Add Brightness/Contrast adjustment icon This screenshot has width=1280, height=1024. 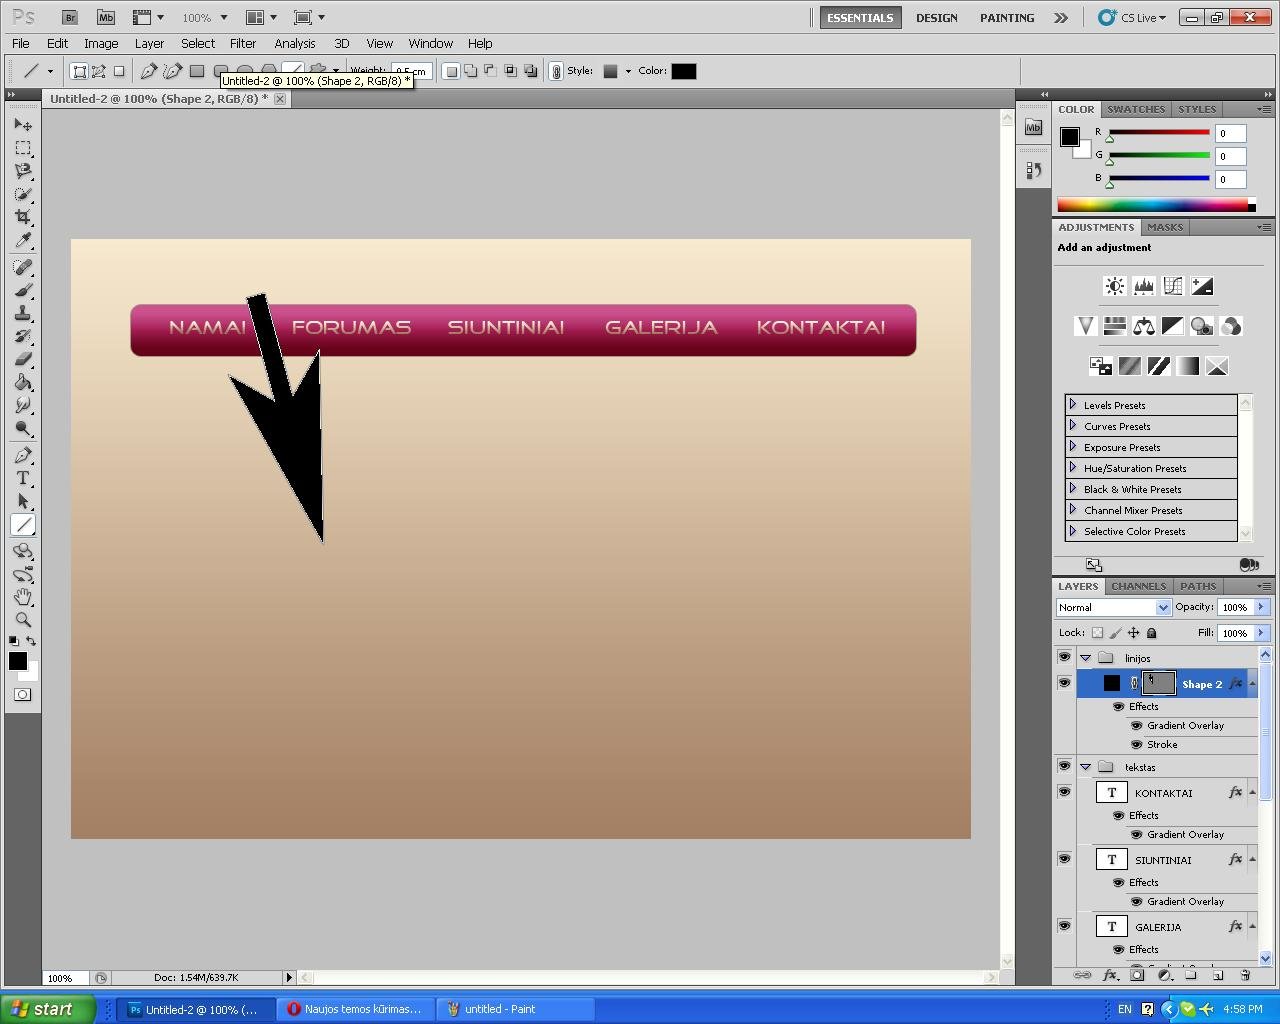coord(1114,286)
